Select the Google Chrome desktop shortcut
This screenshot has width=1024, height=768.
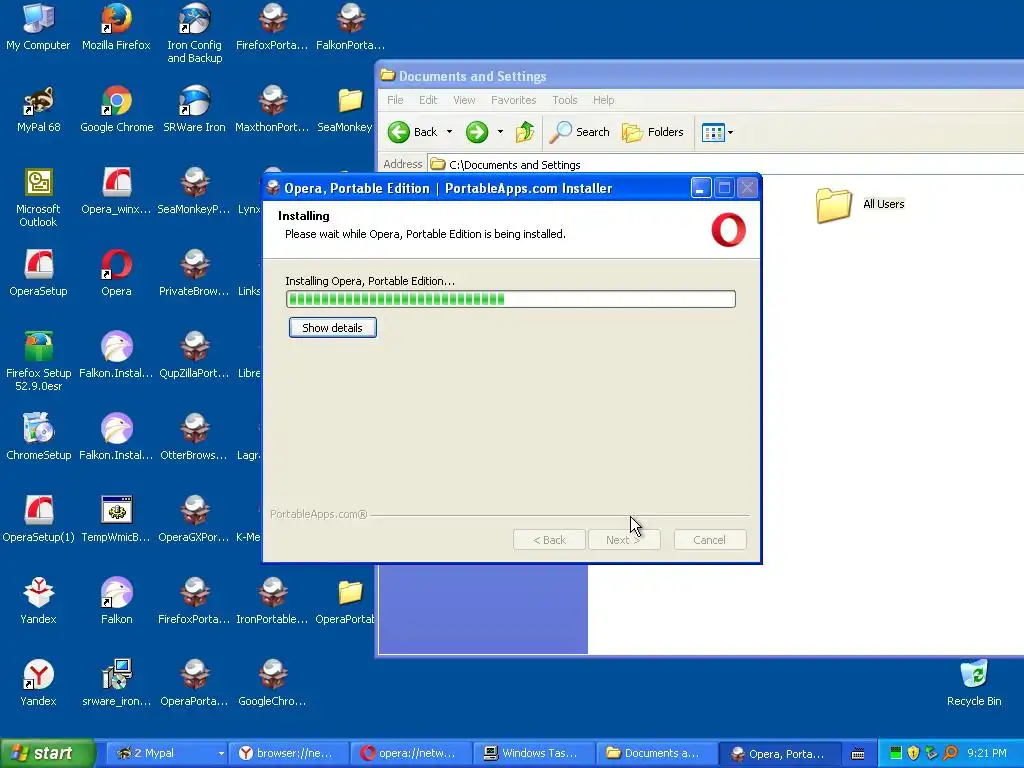(116, 109)
